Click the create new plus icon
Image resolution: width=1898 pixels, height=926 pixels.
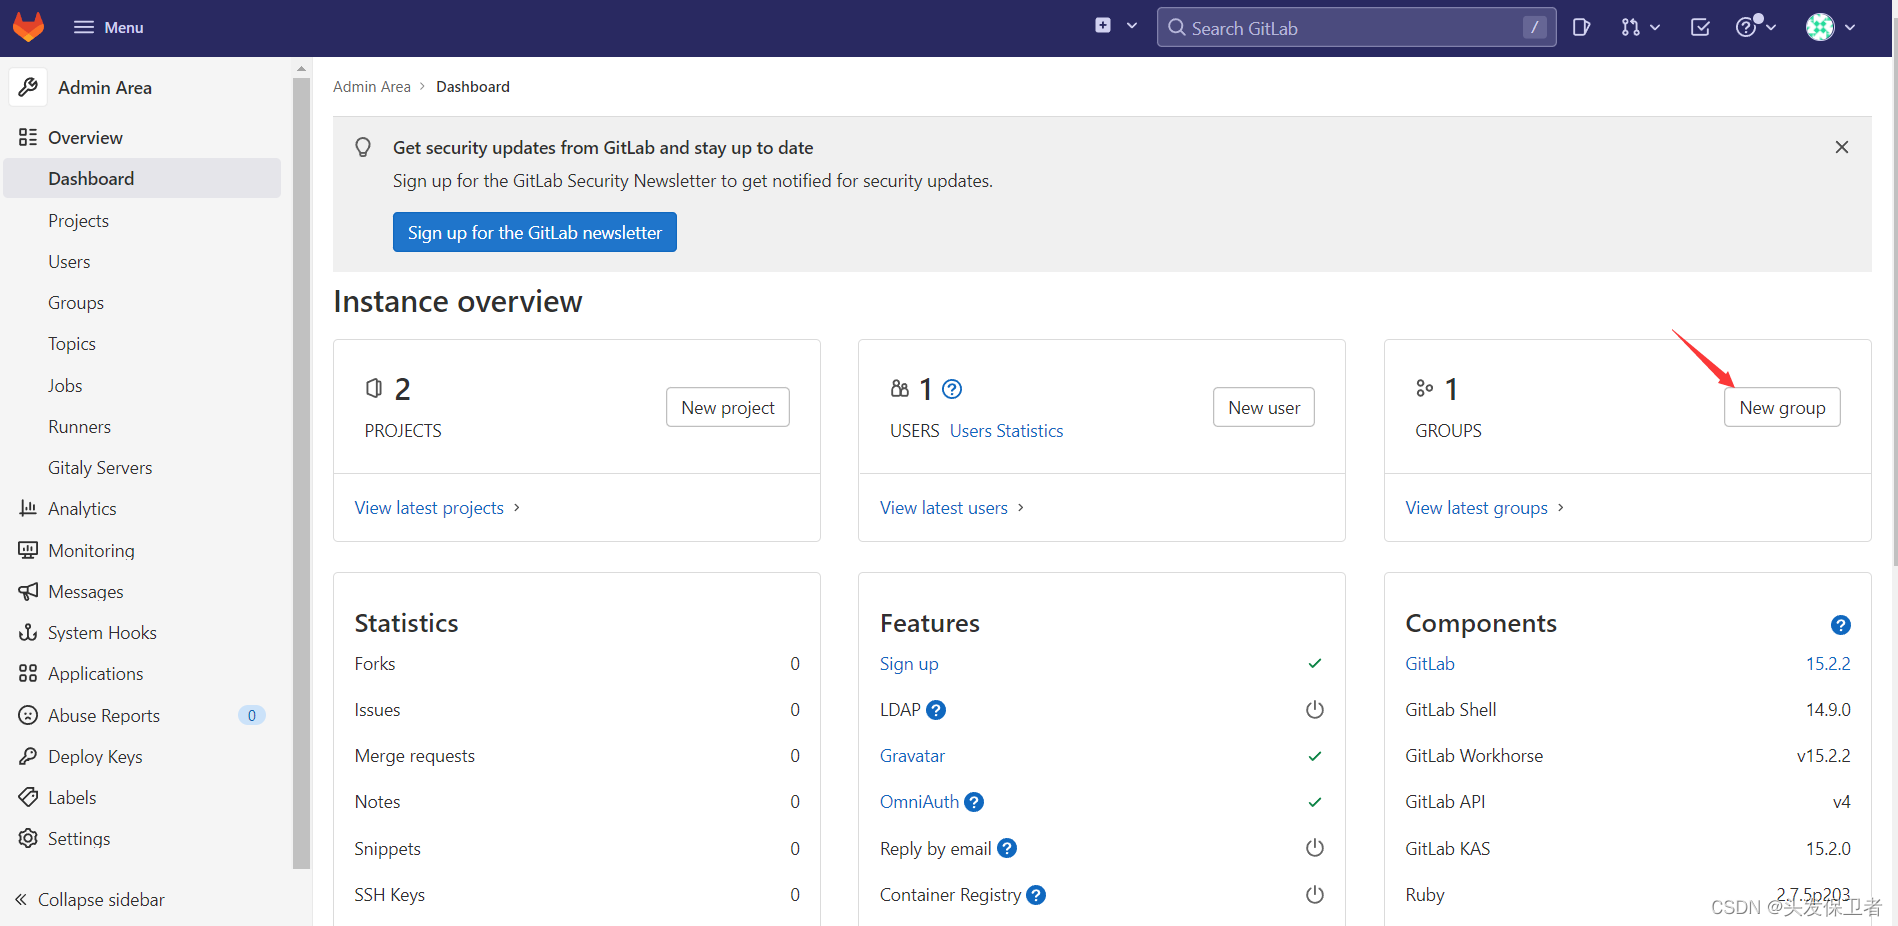click(x=1103, y=26)
